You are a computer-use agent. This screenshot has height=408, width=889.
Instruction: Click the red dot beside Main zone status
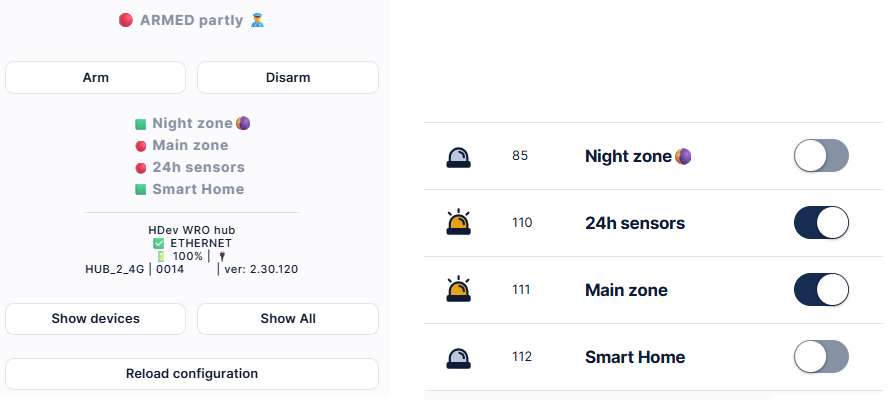tap(141, 146)
